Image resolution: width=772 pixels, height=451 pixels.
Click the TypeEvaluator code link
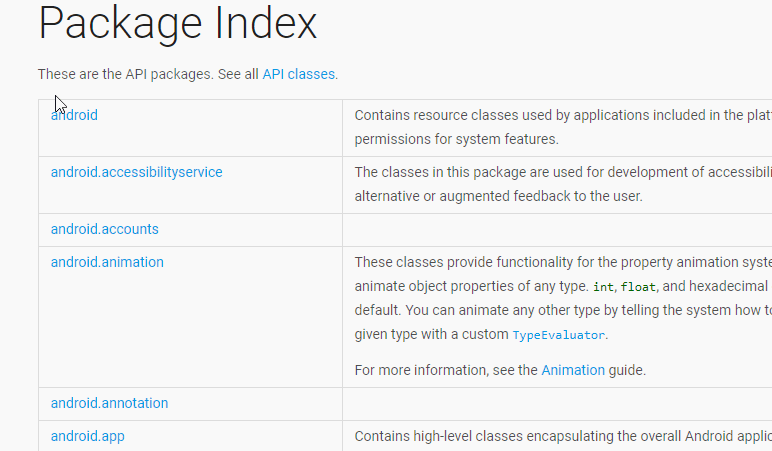click(x=558, y=335)
